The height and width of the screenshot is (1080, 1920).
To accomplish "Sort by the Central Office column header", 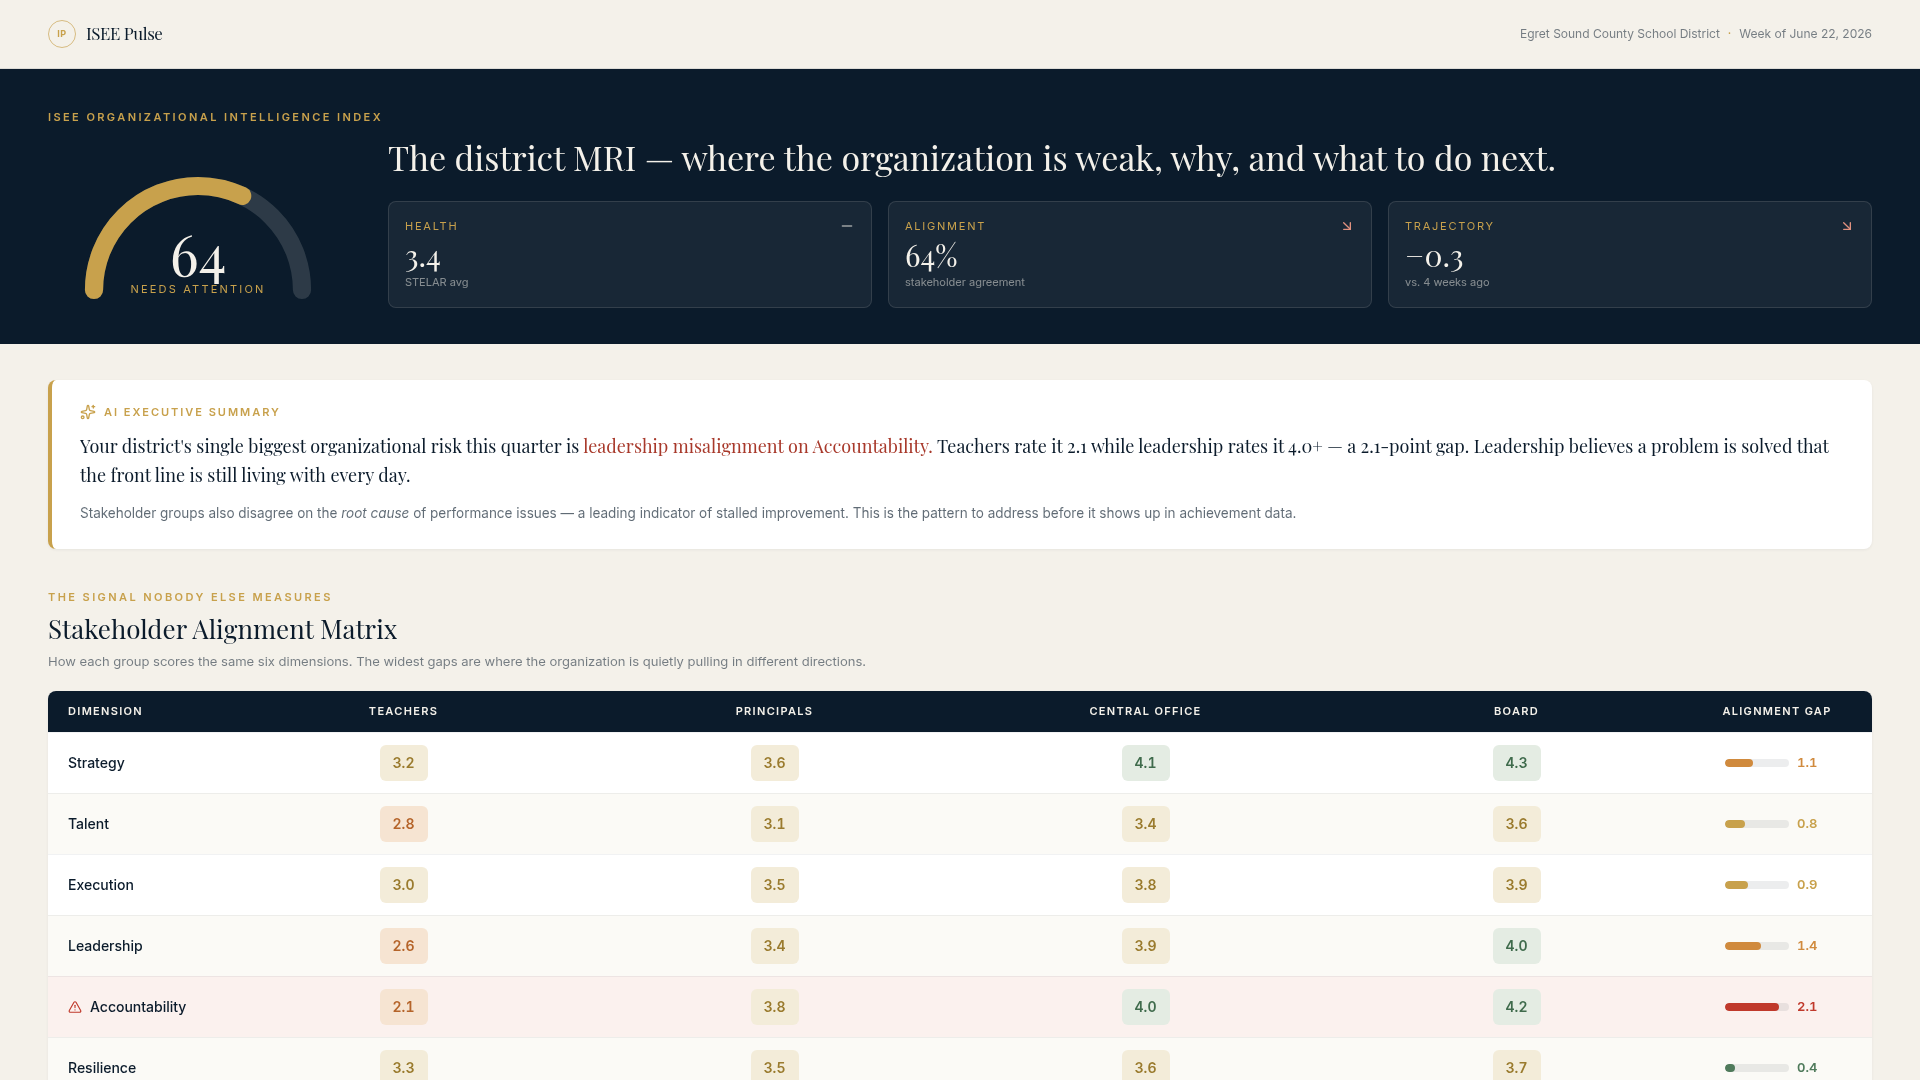I will click(x=1145, y=711).
